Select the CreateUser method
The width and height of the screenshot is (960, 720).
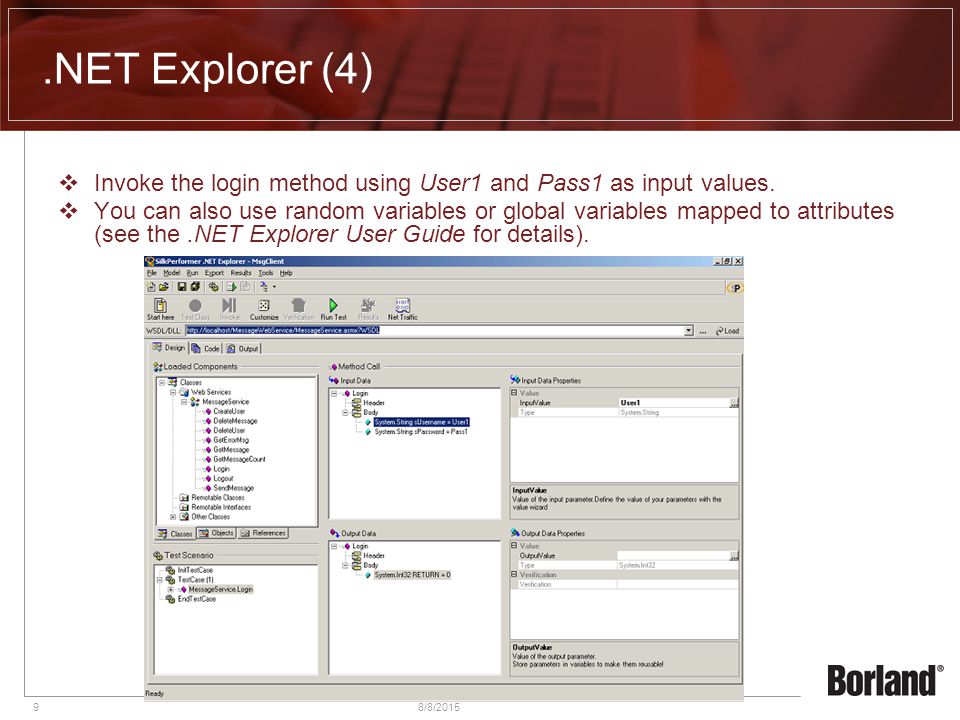click(x=229, y=412)
